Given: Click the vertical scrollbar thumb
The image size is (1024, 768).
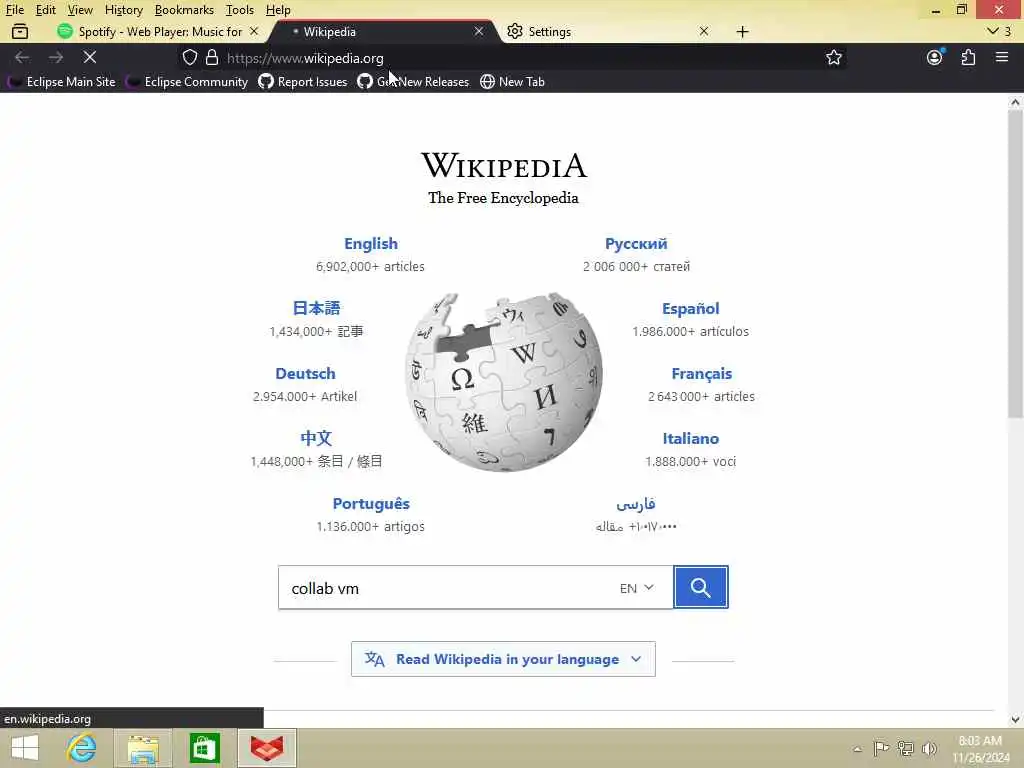Looking at the screenshot, I should coord(1015,264).
